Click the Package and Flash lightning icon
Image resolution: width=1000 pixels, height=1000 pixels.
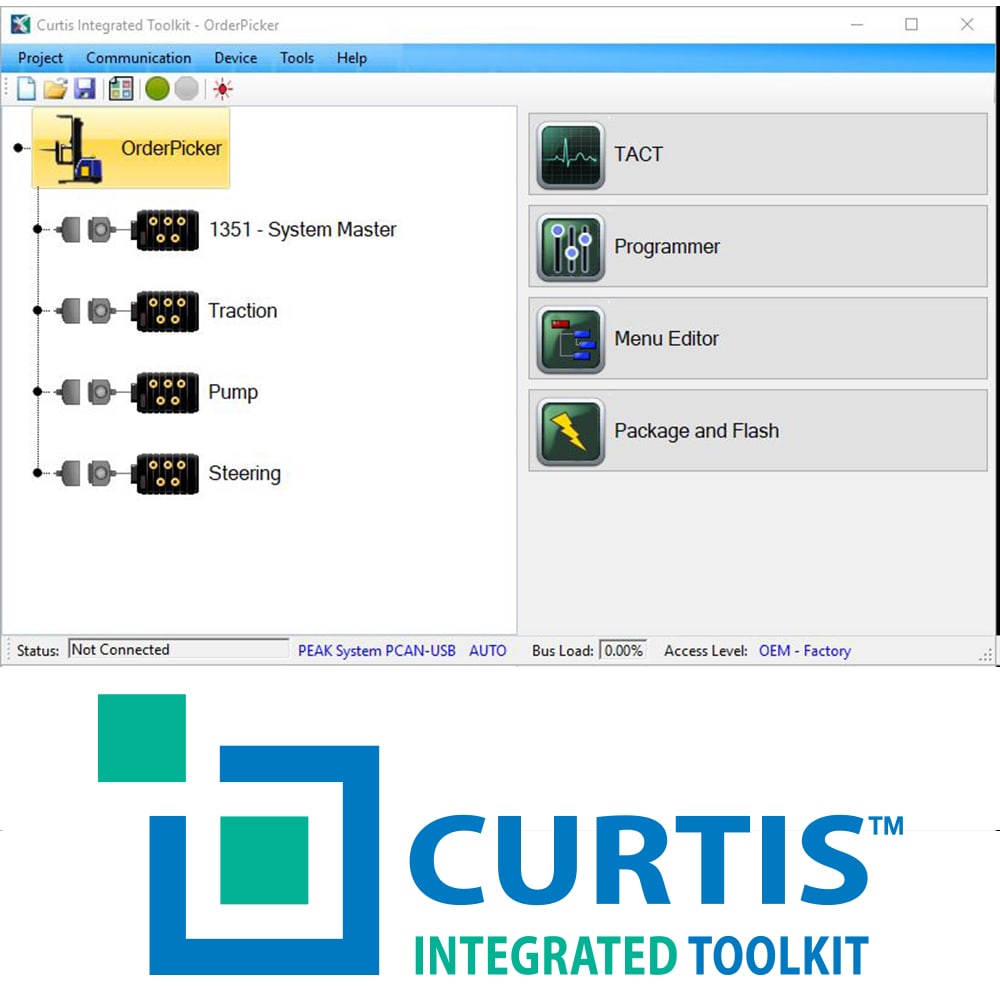coord(571,431)
